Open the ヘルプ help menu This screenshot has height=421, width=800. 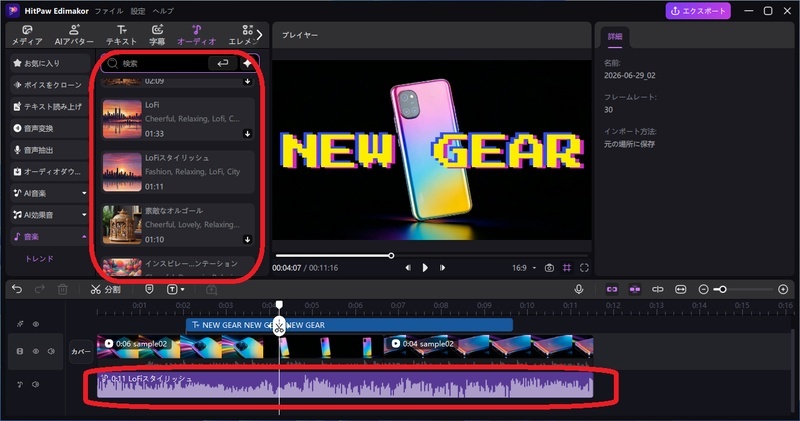[x=163, y=11]
